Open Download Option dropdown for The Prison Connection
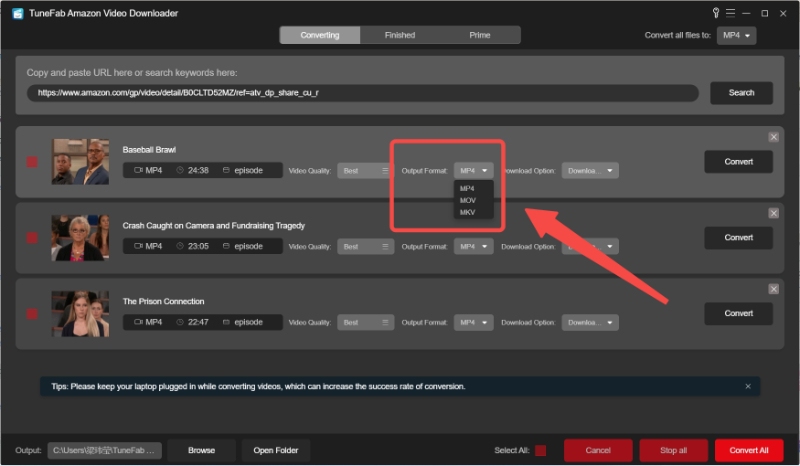 (590, 323)
